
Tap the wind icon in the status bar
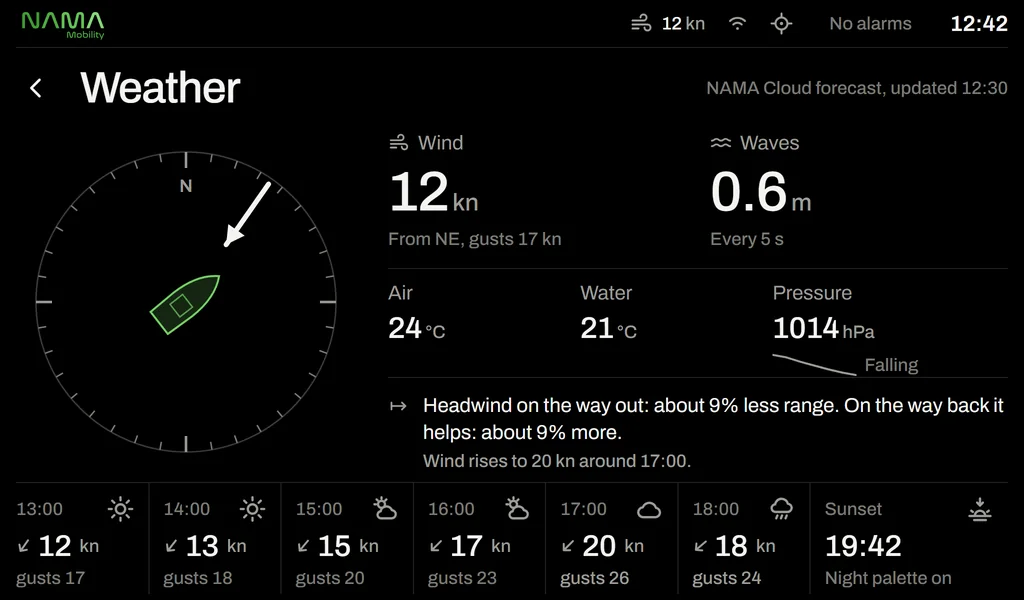(641, 24)
